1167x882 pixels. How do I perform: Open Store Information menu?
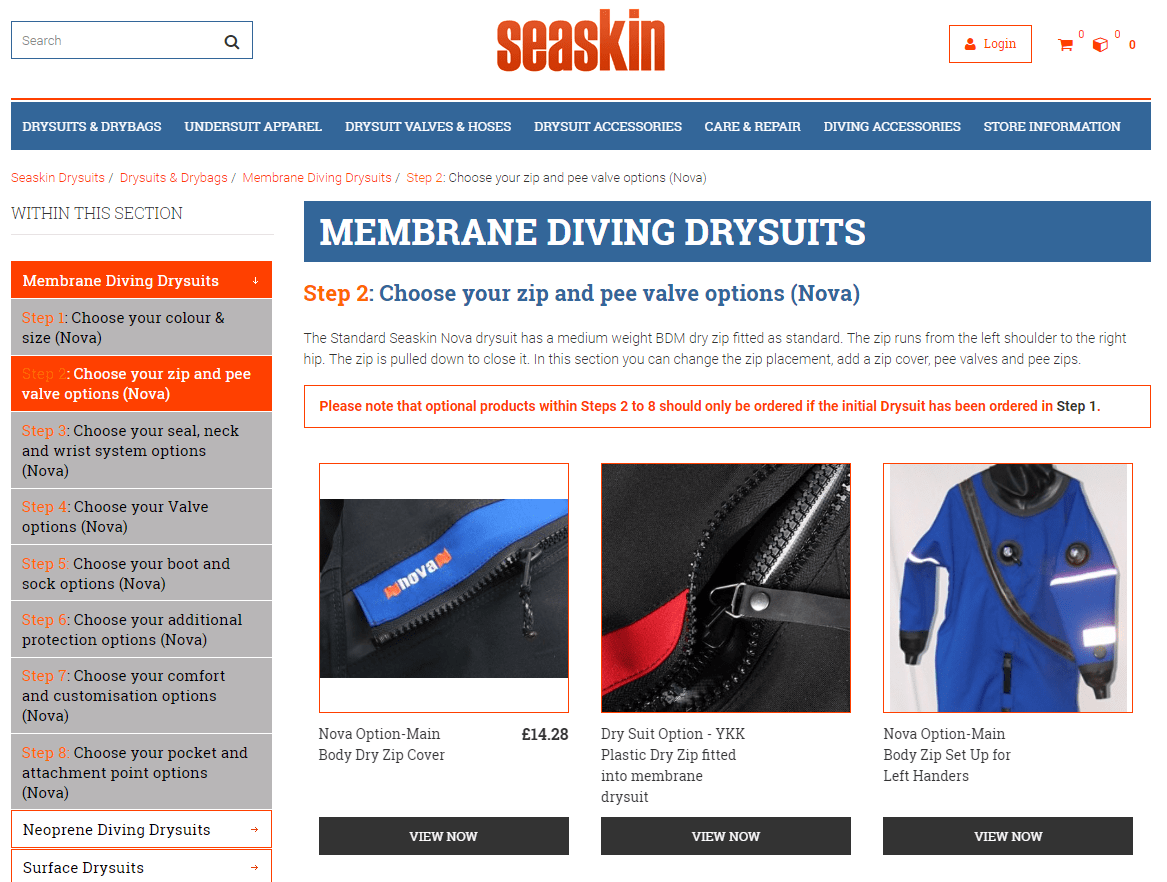coord(1052,127)
